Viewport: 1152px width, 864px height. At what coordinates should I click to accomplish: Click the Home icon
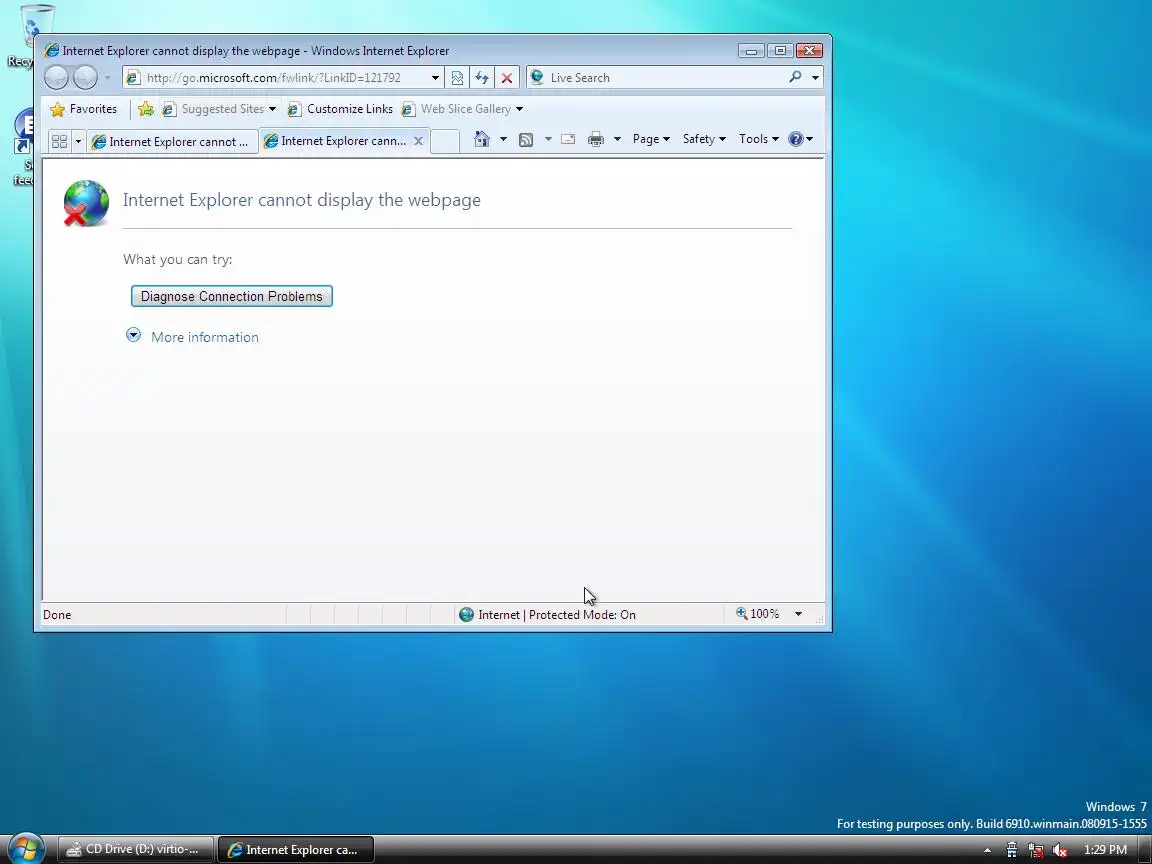point(481,139)
